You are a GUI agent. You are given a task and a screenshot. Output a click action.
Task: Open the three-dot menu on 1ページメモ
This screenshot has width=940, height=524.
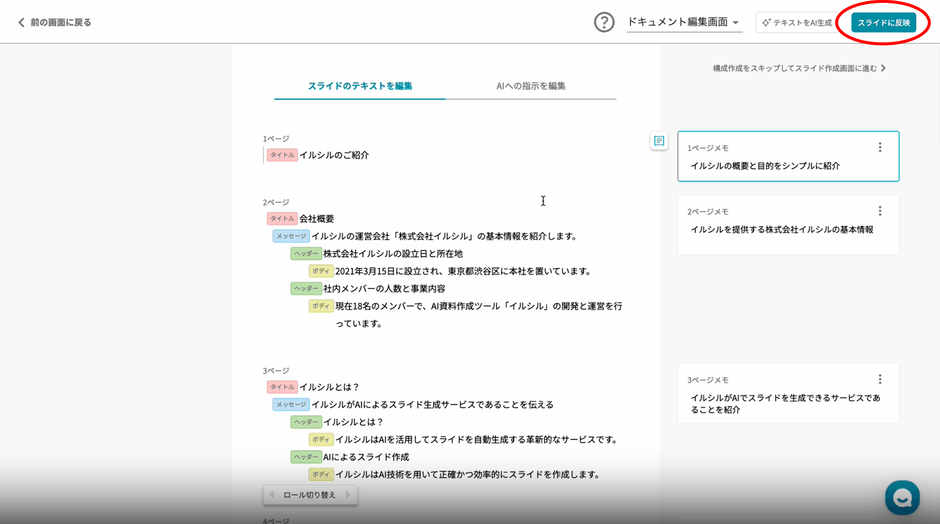880,147
